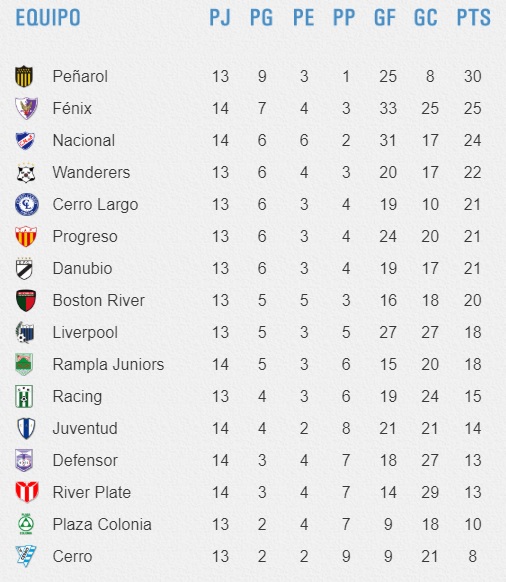Sort the table by the PTS column

tap(473, 17)
